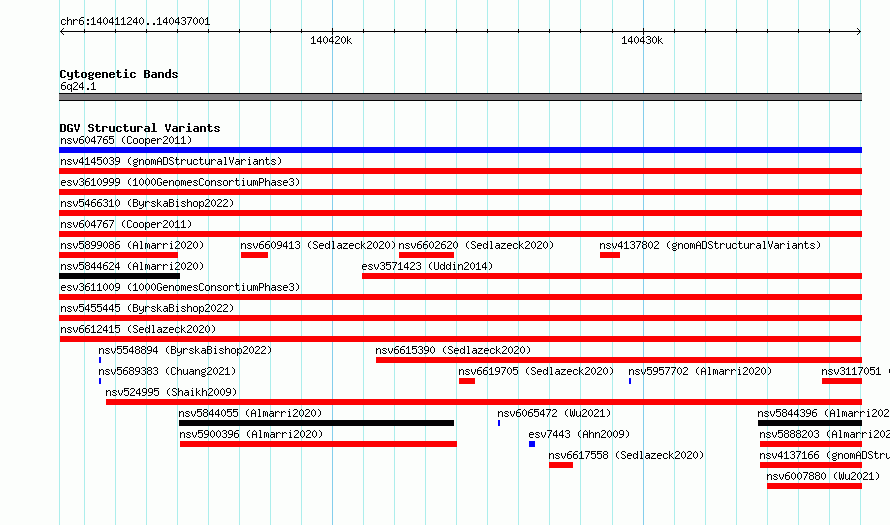890x525 pixels.
Task: Click the nsv5548894 (ByrskaBishop2022) label
Action: coord(185,350)
